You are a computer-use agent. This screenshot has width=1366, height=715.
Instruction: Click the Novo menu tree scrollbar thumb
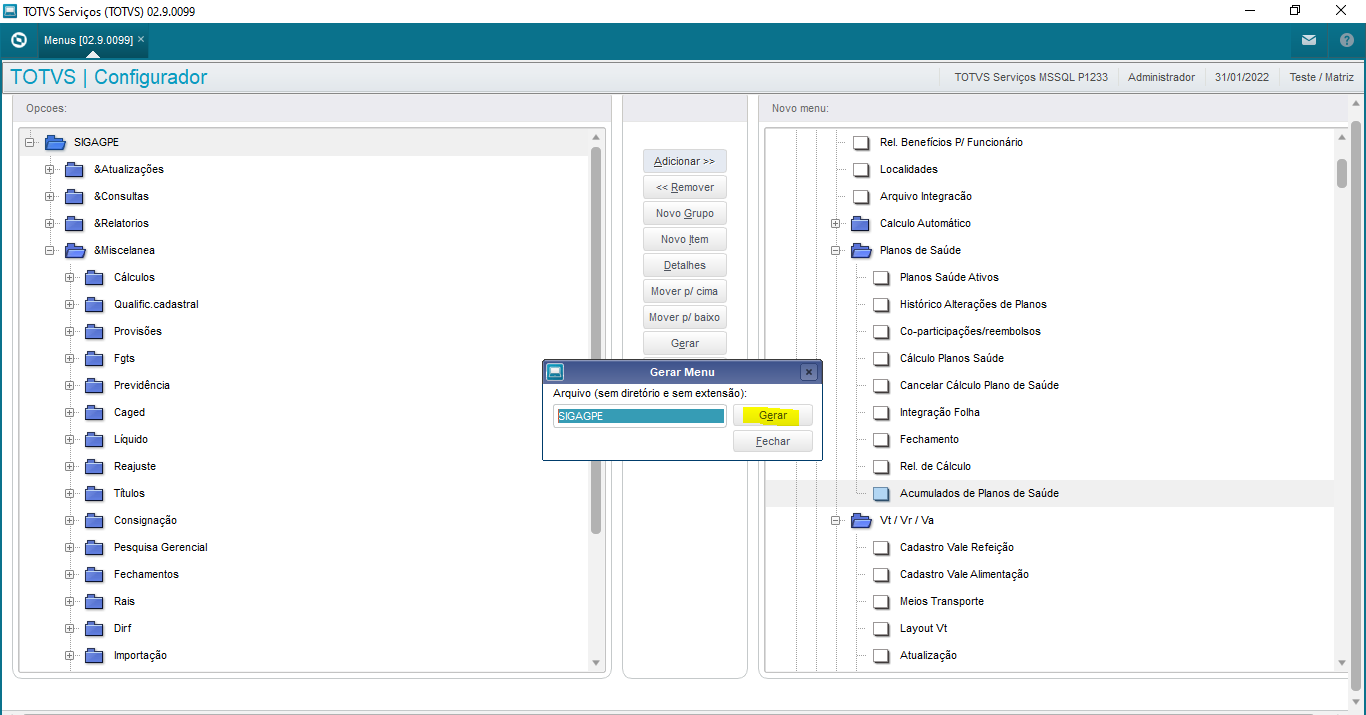(x=1342, y=172)
